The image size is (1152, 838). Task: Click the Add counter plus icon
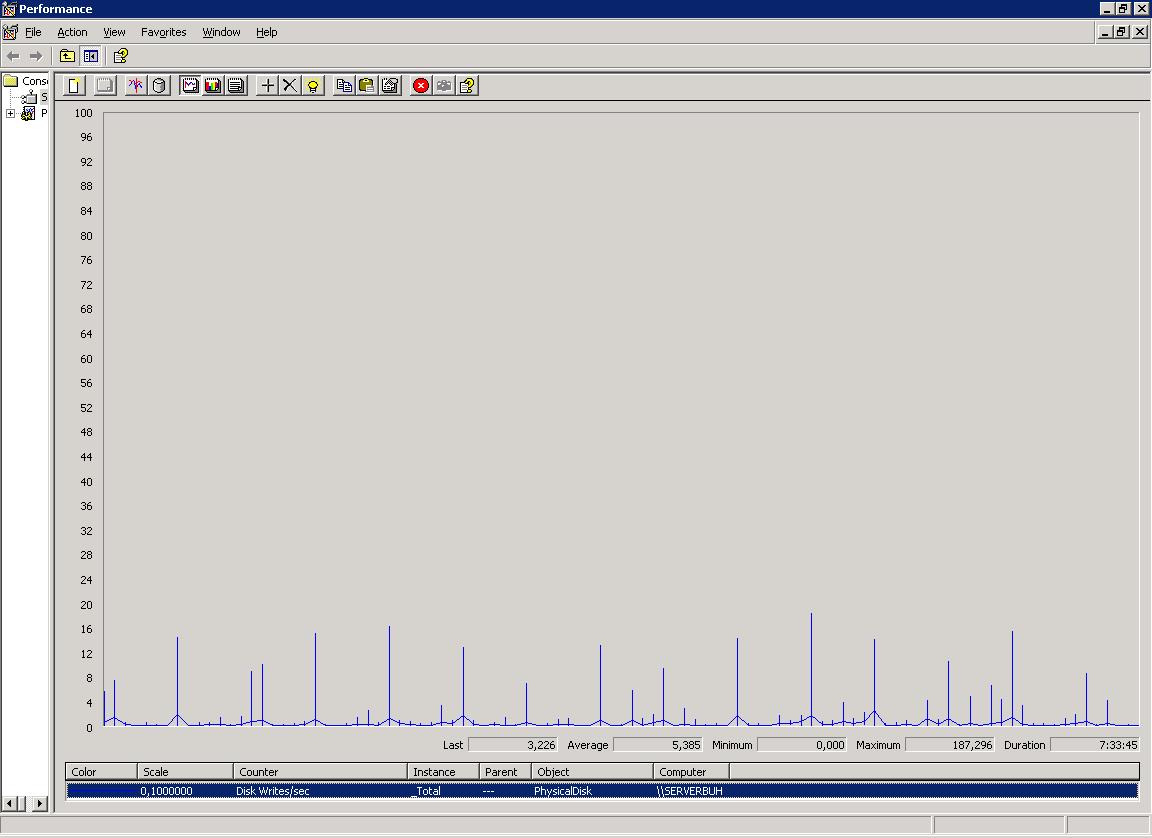(x=267, y=86)
